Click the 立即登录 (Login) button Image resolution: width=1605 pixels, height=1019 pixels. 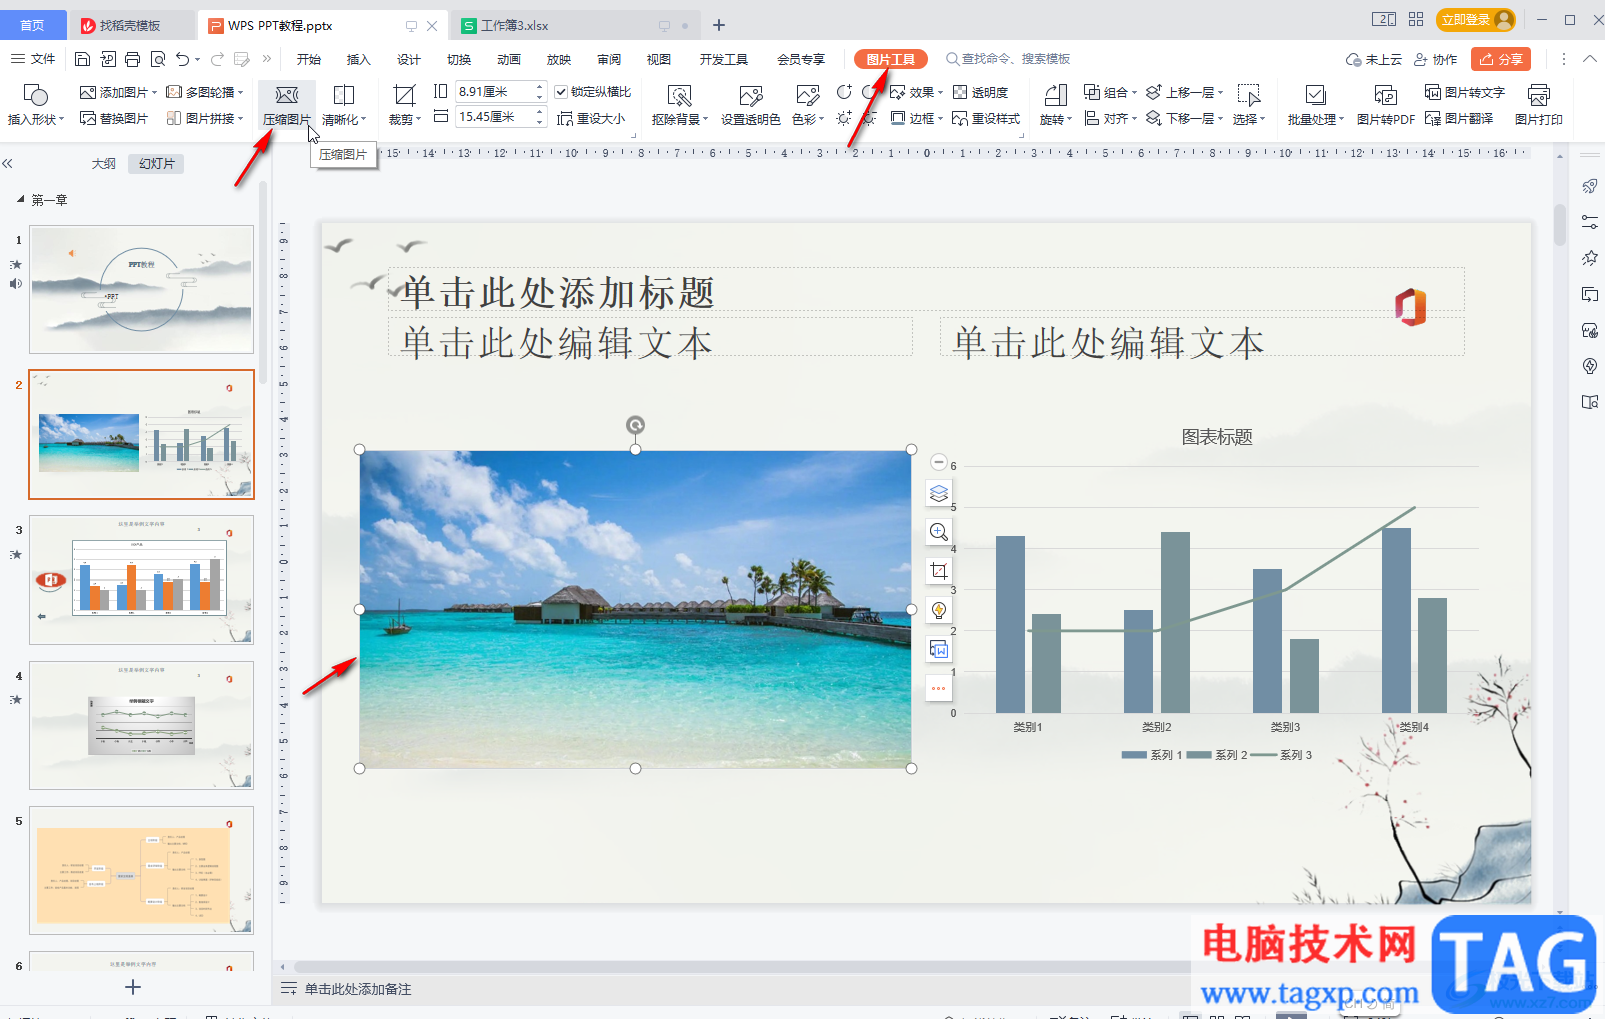1476,20
